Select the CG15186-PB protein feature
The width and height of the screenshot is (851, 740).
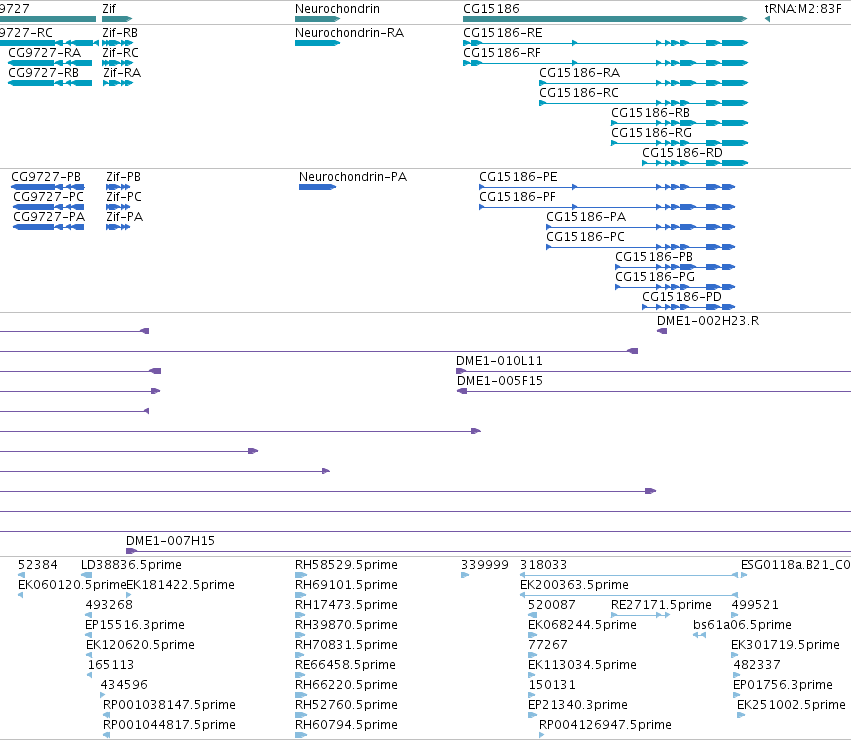point(675,267)
